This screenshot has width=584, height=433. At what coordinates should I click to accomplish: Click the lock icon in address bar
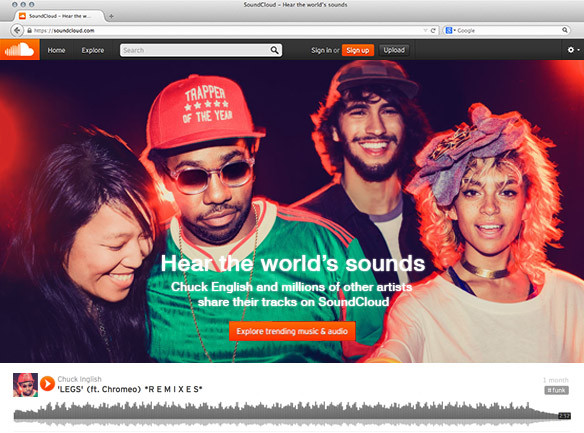click(29, 31)
